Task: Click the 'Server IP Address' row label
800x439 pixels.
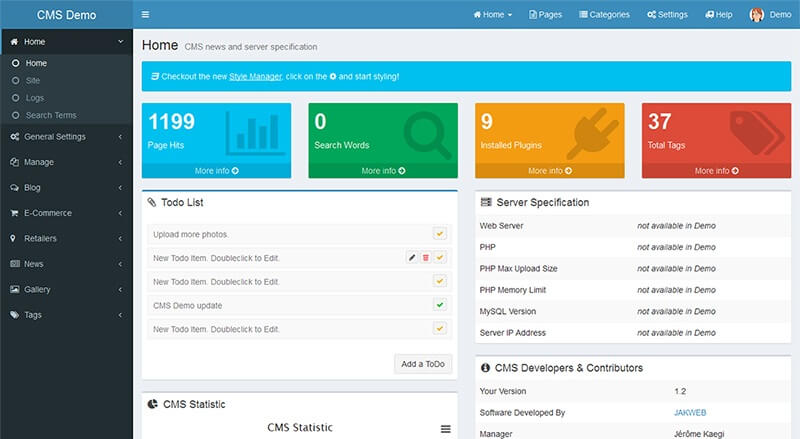Action: click(x=513, y=333)
